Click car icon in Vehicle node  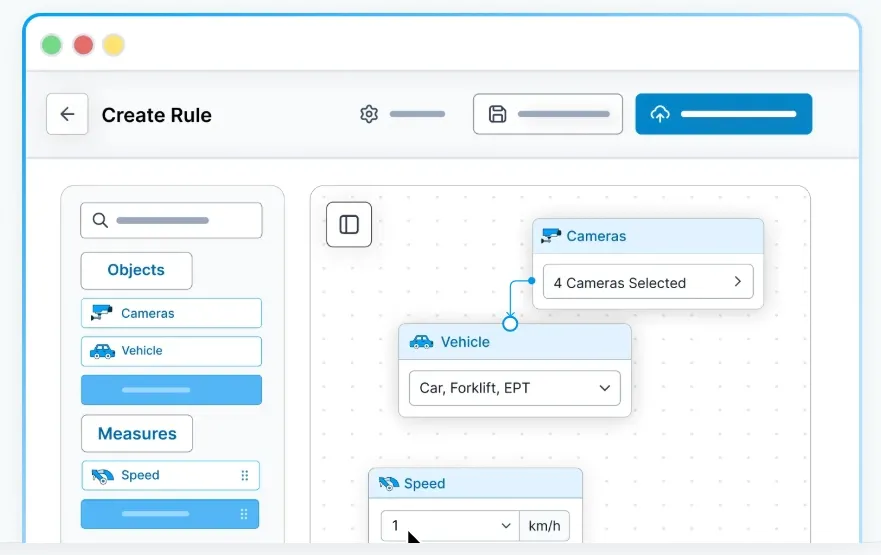(x=421, y=342)
